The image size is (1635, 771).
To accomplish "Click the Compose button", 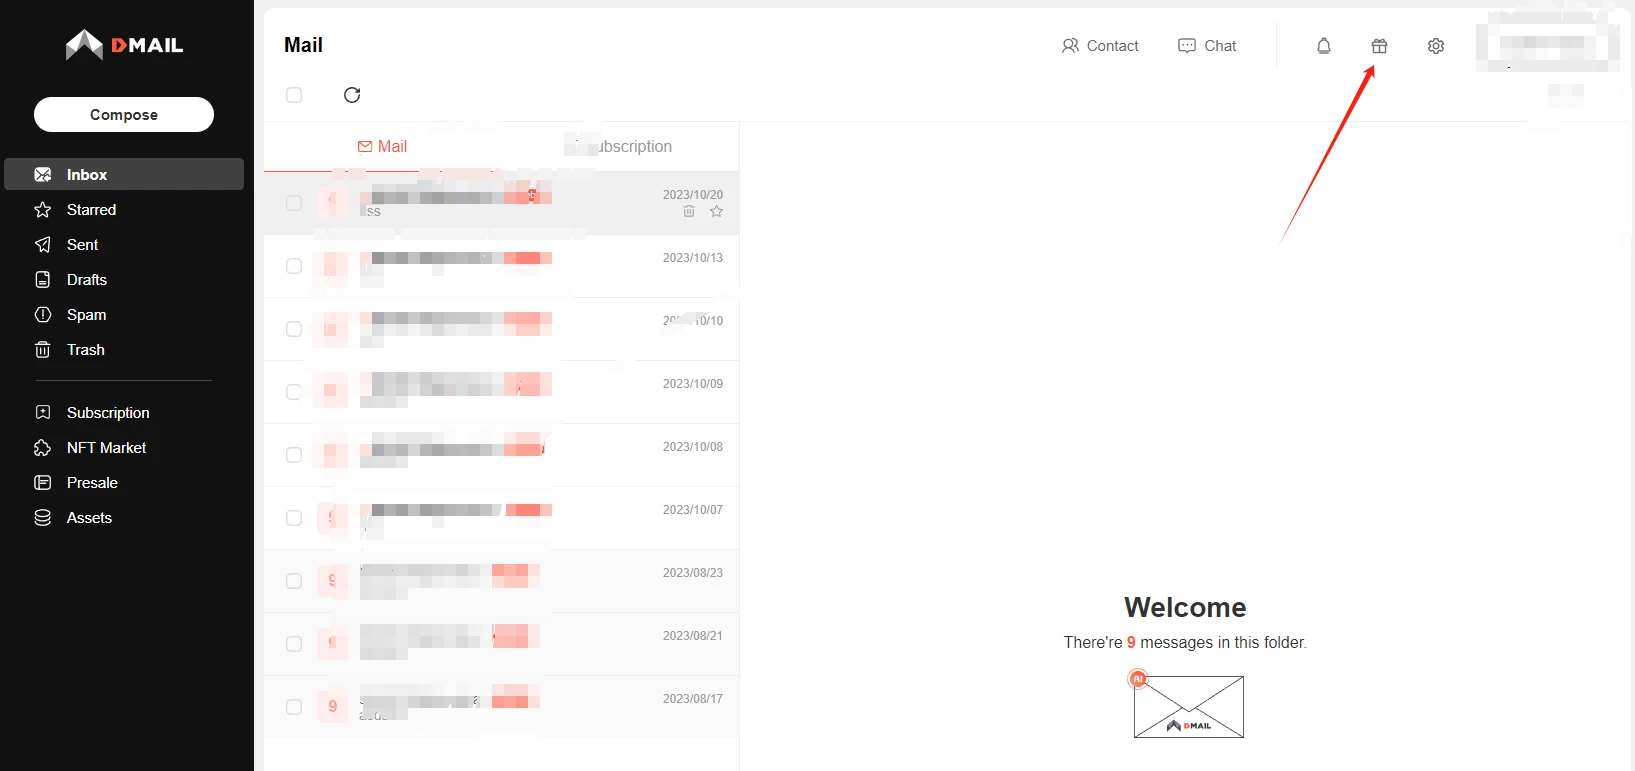I will [124, 115].
